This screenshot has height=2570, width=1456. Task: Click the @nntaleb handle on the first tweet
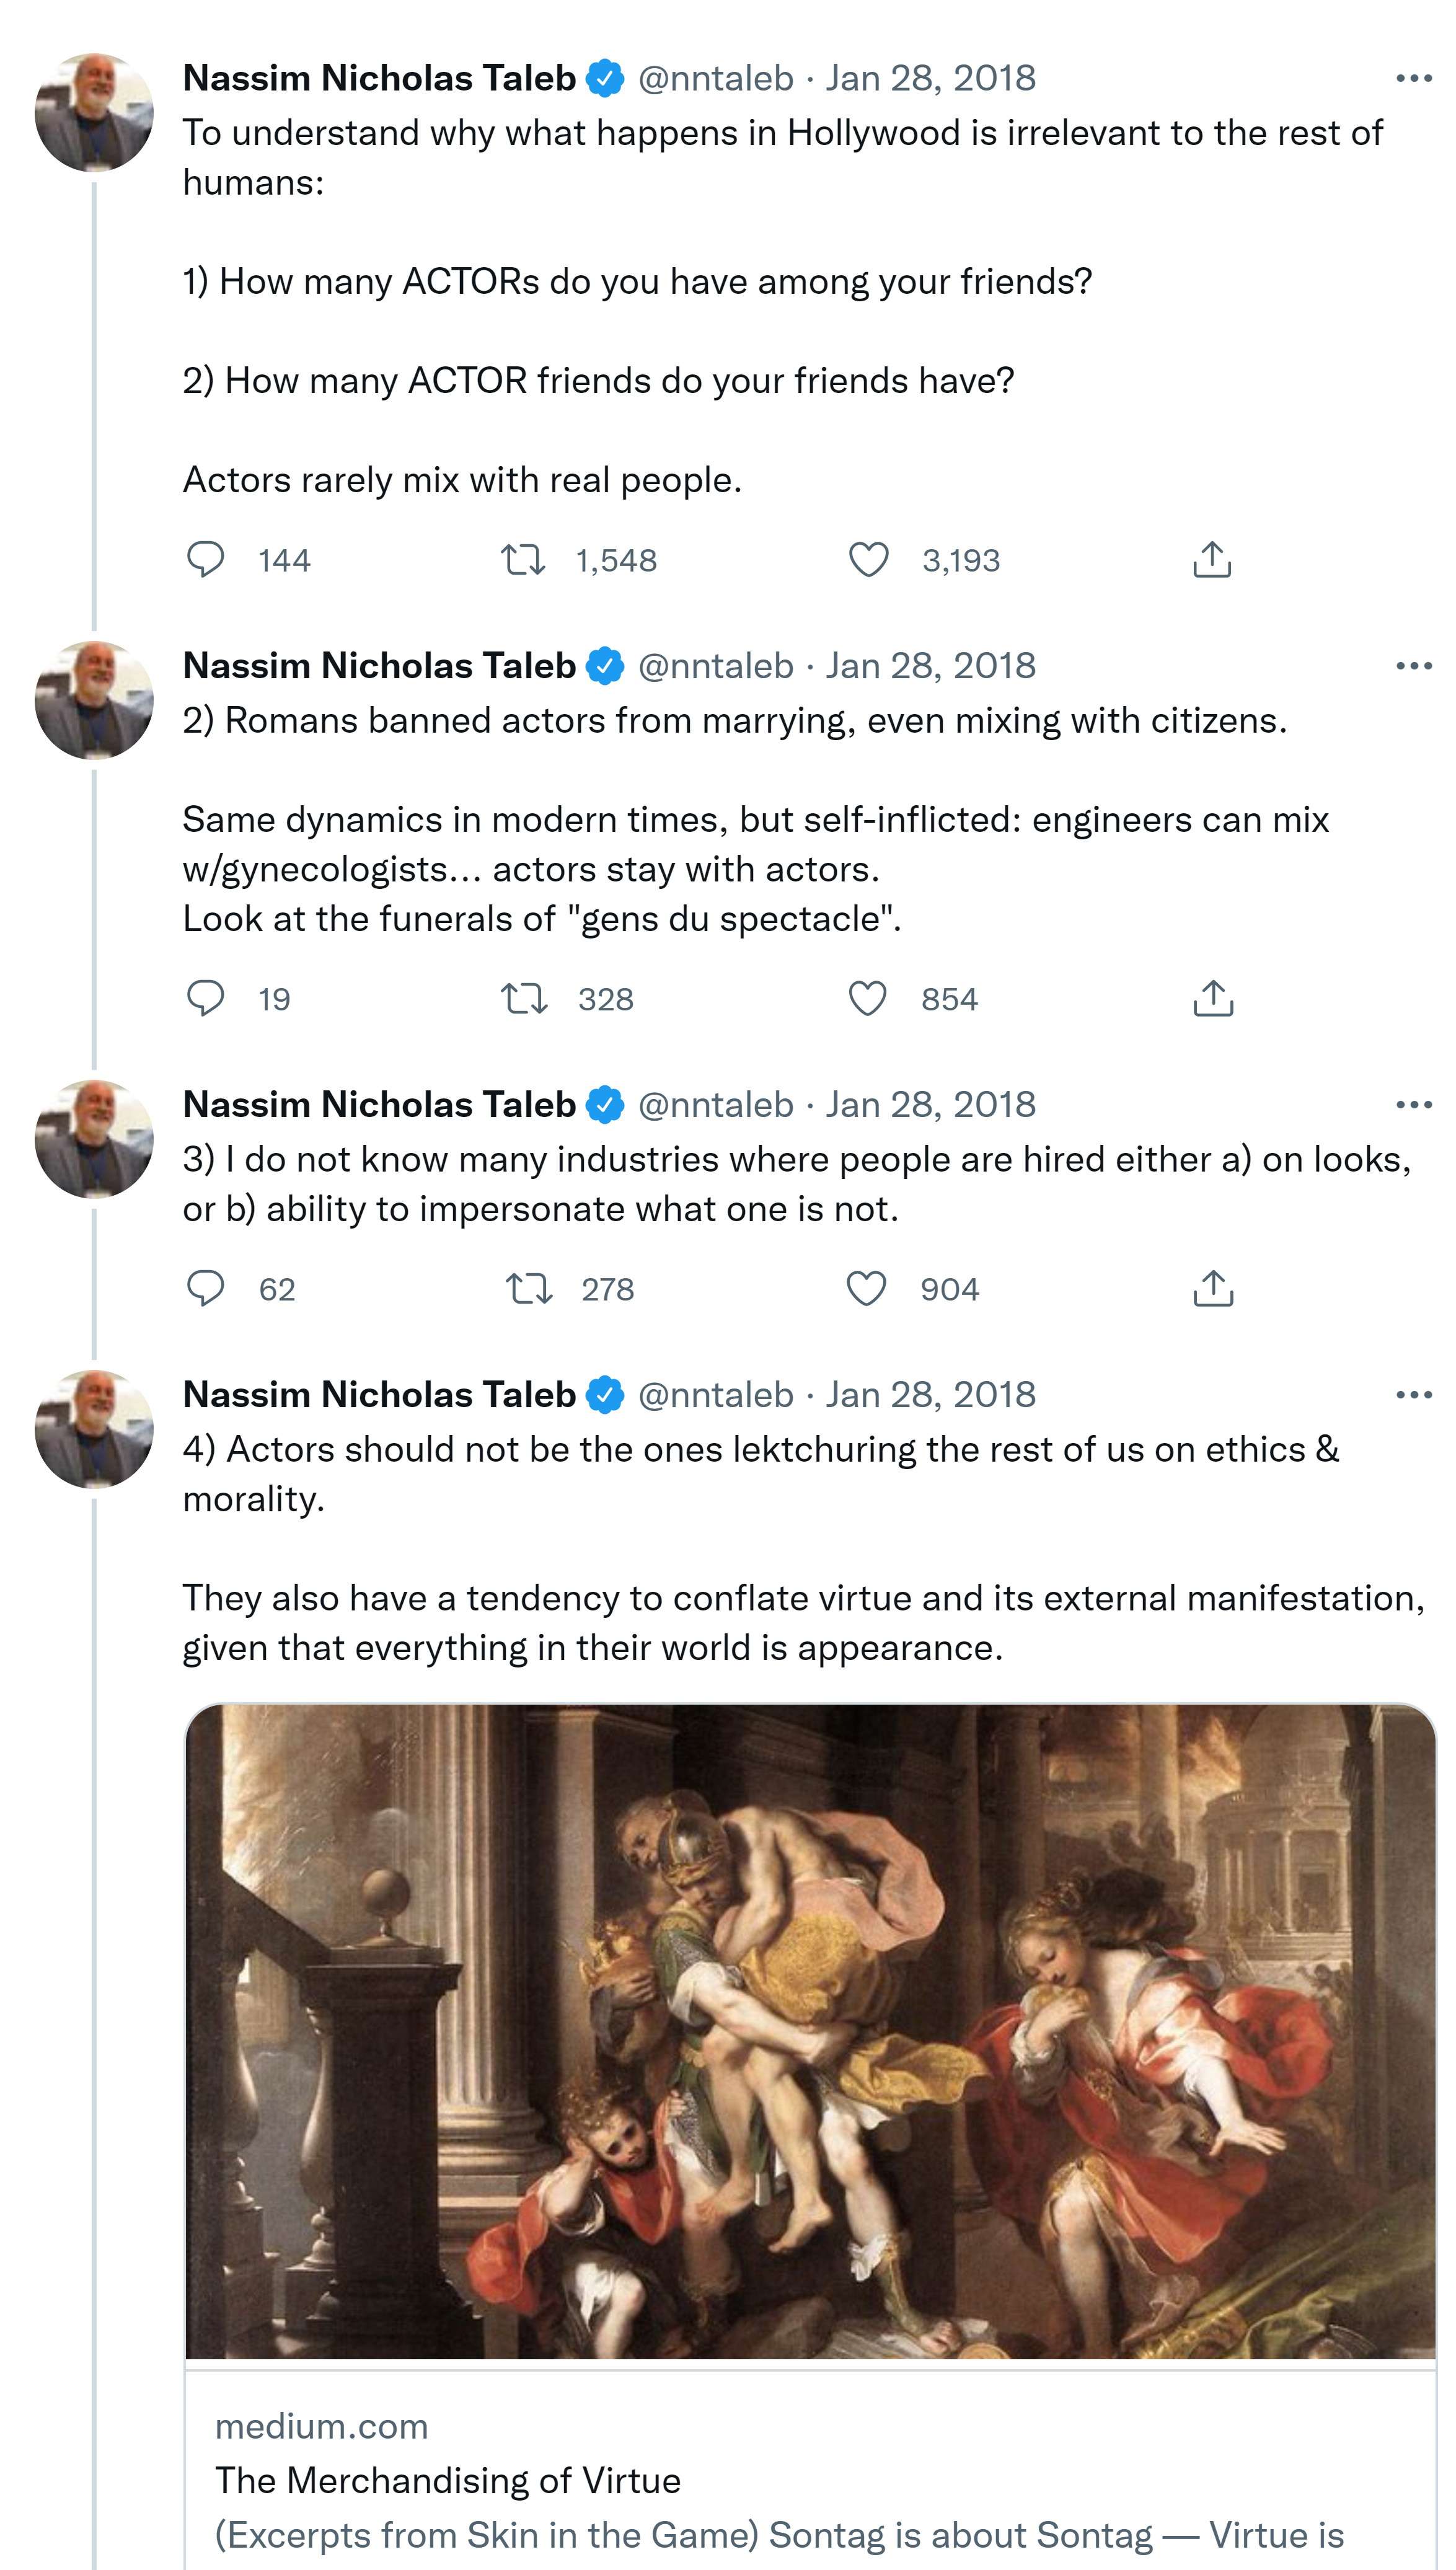pyautogui.click(x=715, y=78)
